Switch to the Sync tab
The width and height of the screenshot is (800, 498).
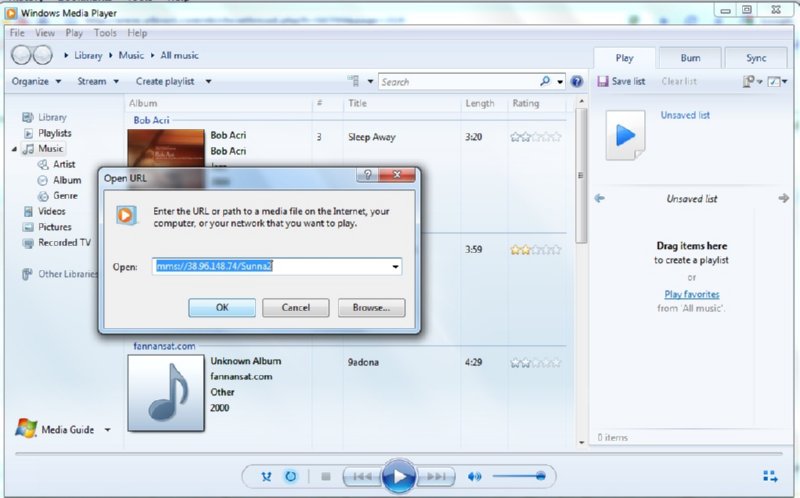(756, 58)
